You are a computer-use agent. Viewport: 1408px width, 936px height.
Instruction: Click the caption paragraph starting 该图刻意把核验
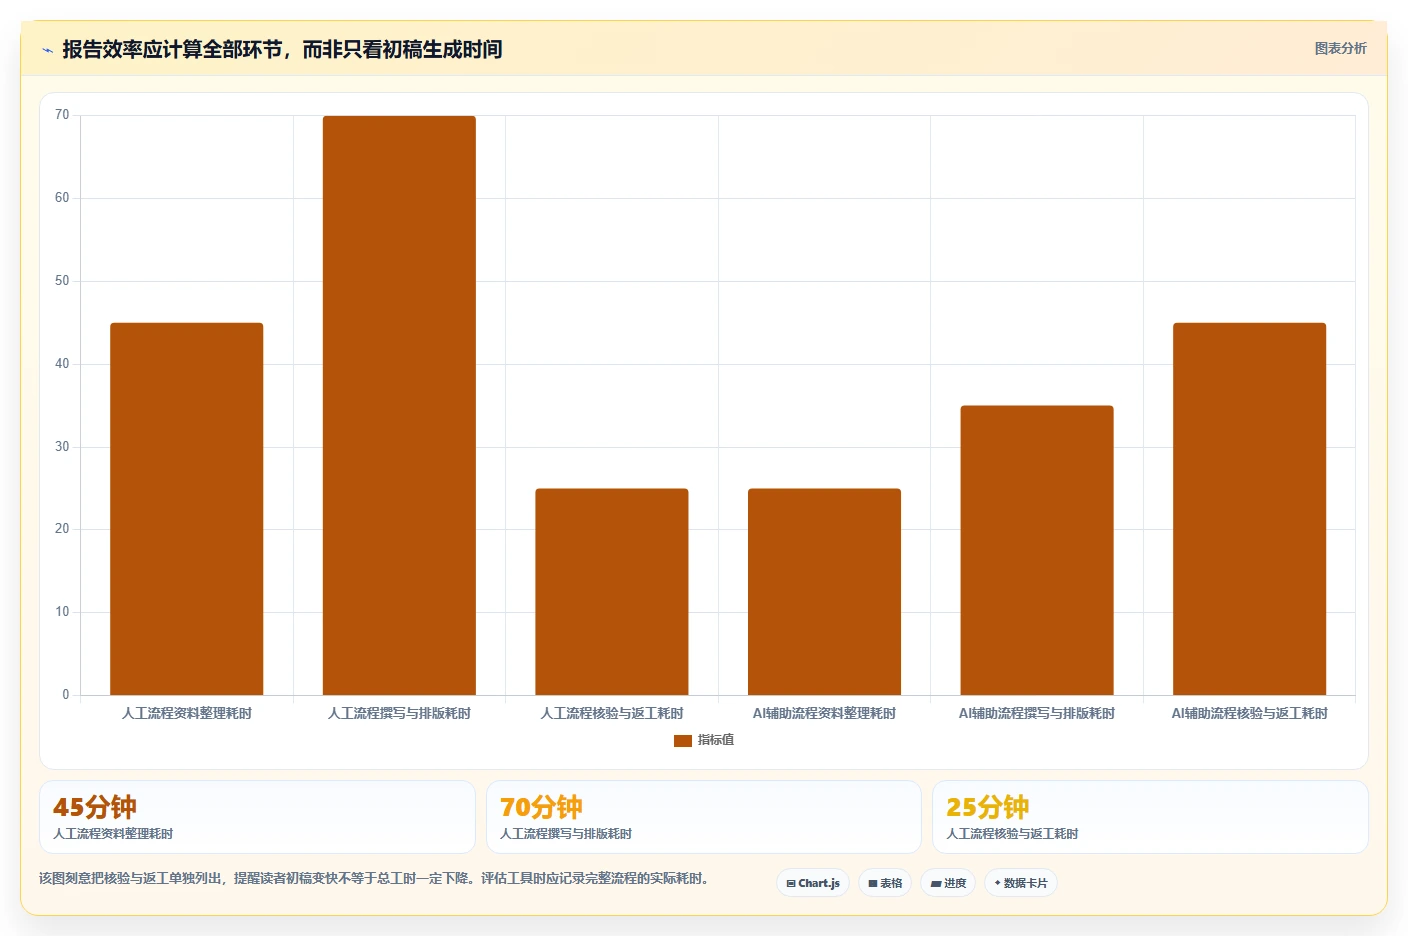374,878
